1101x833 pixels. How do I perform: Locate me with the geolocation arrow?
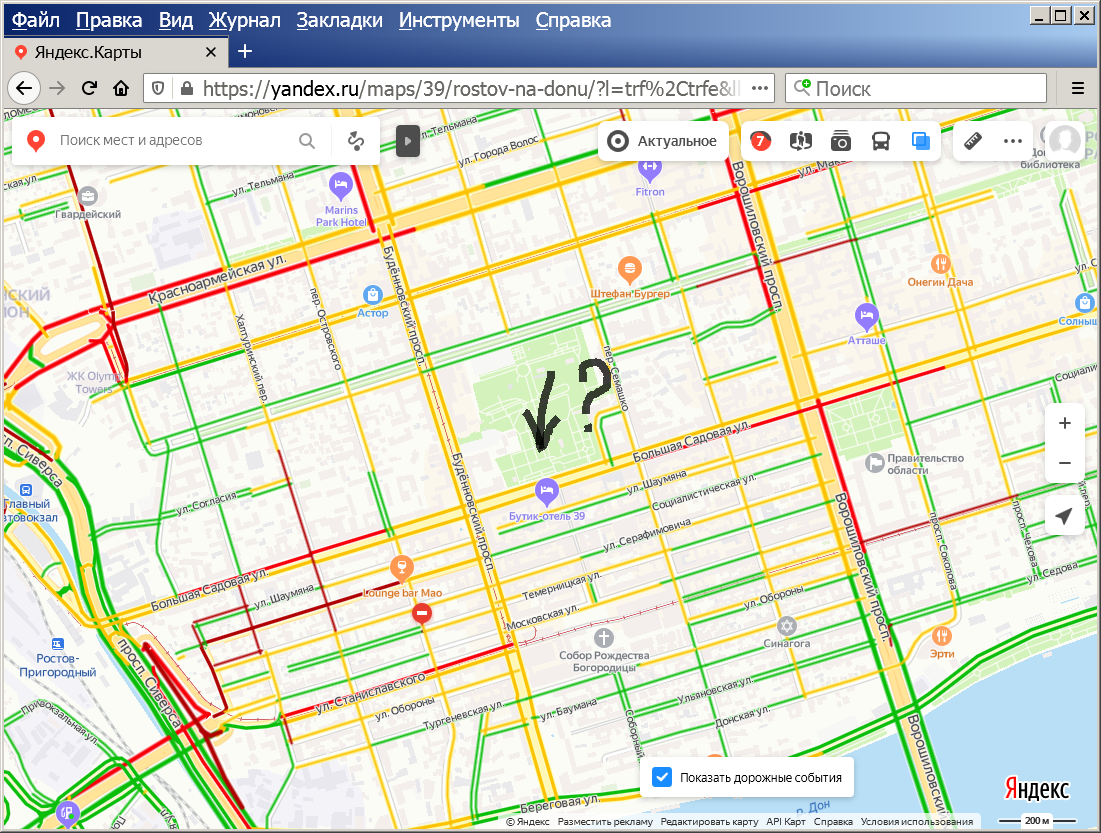coord(1064,516)
